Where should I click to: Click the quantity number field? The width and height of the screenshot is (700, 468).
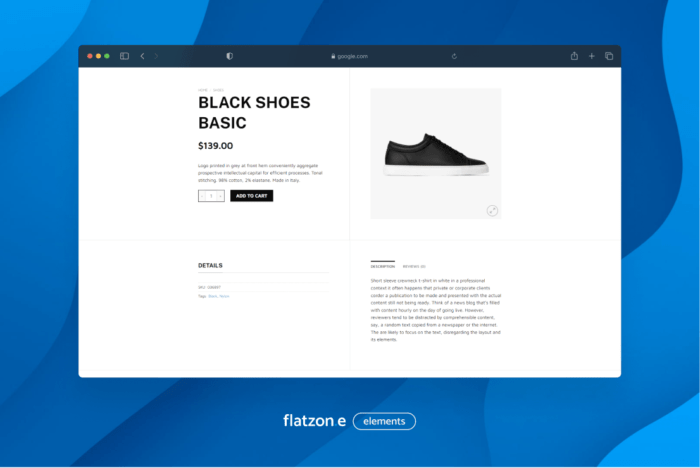coord(211,196)
